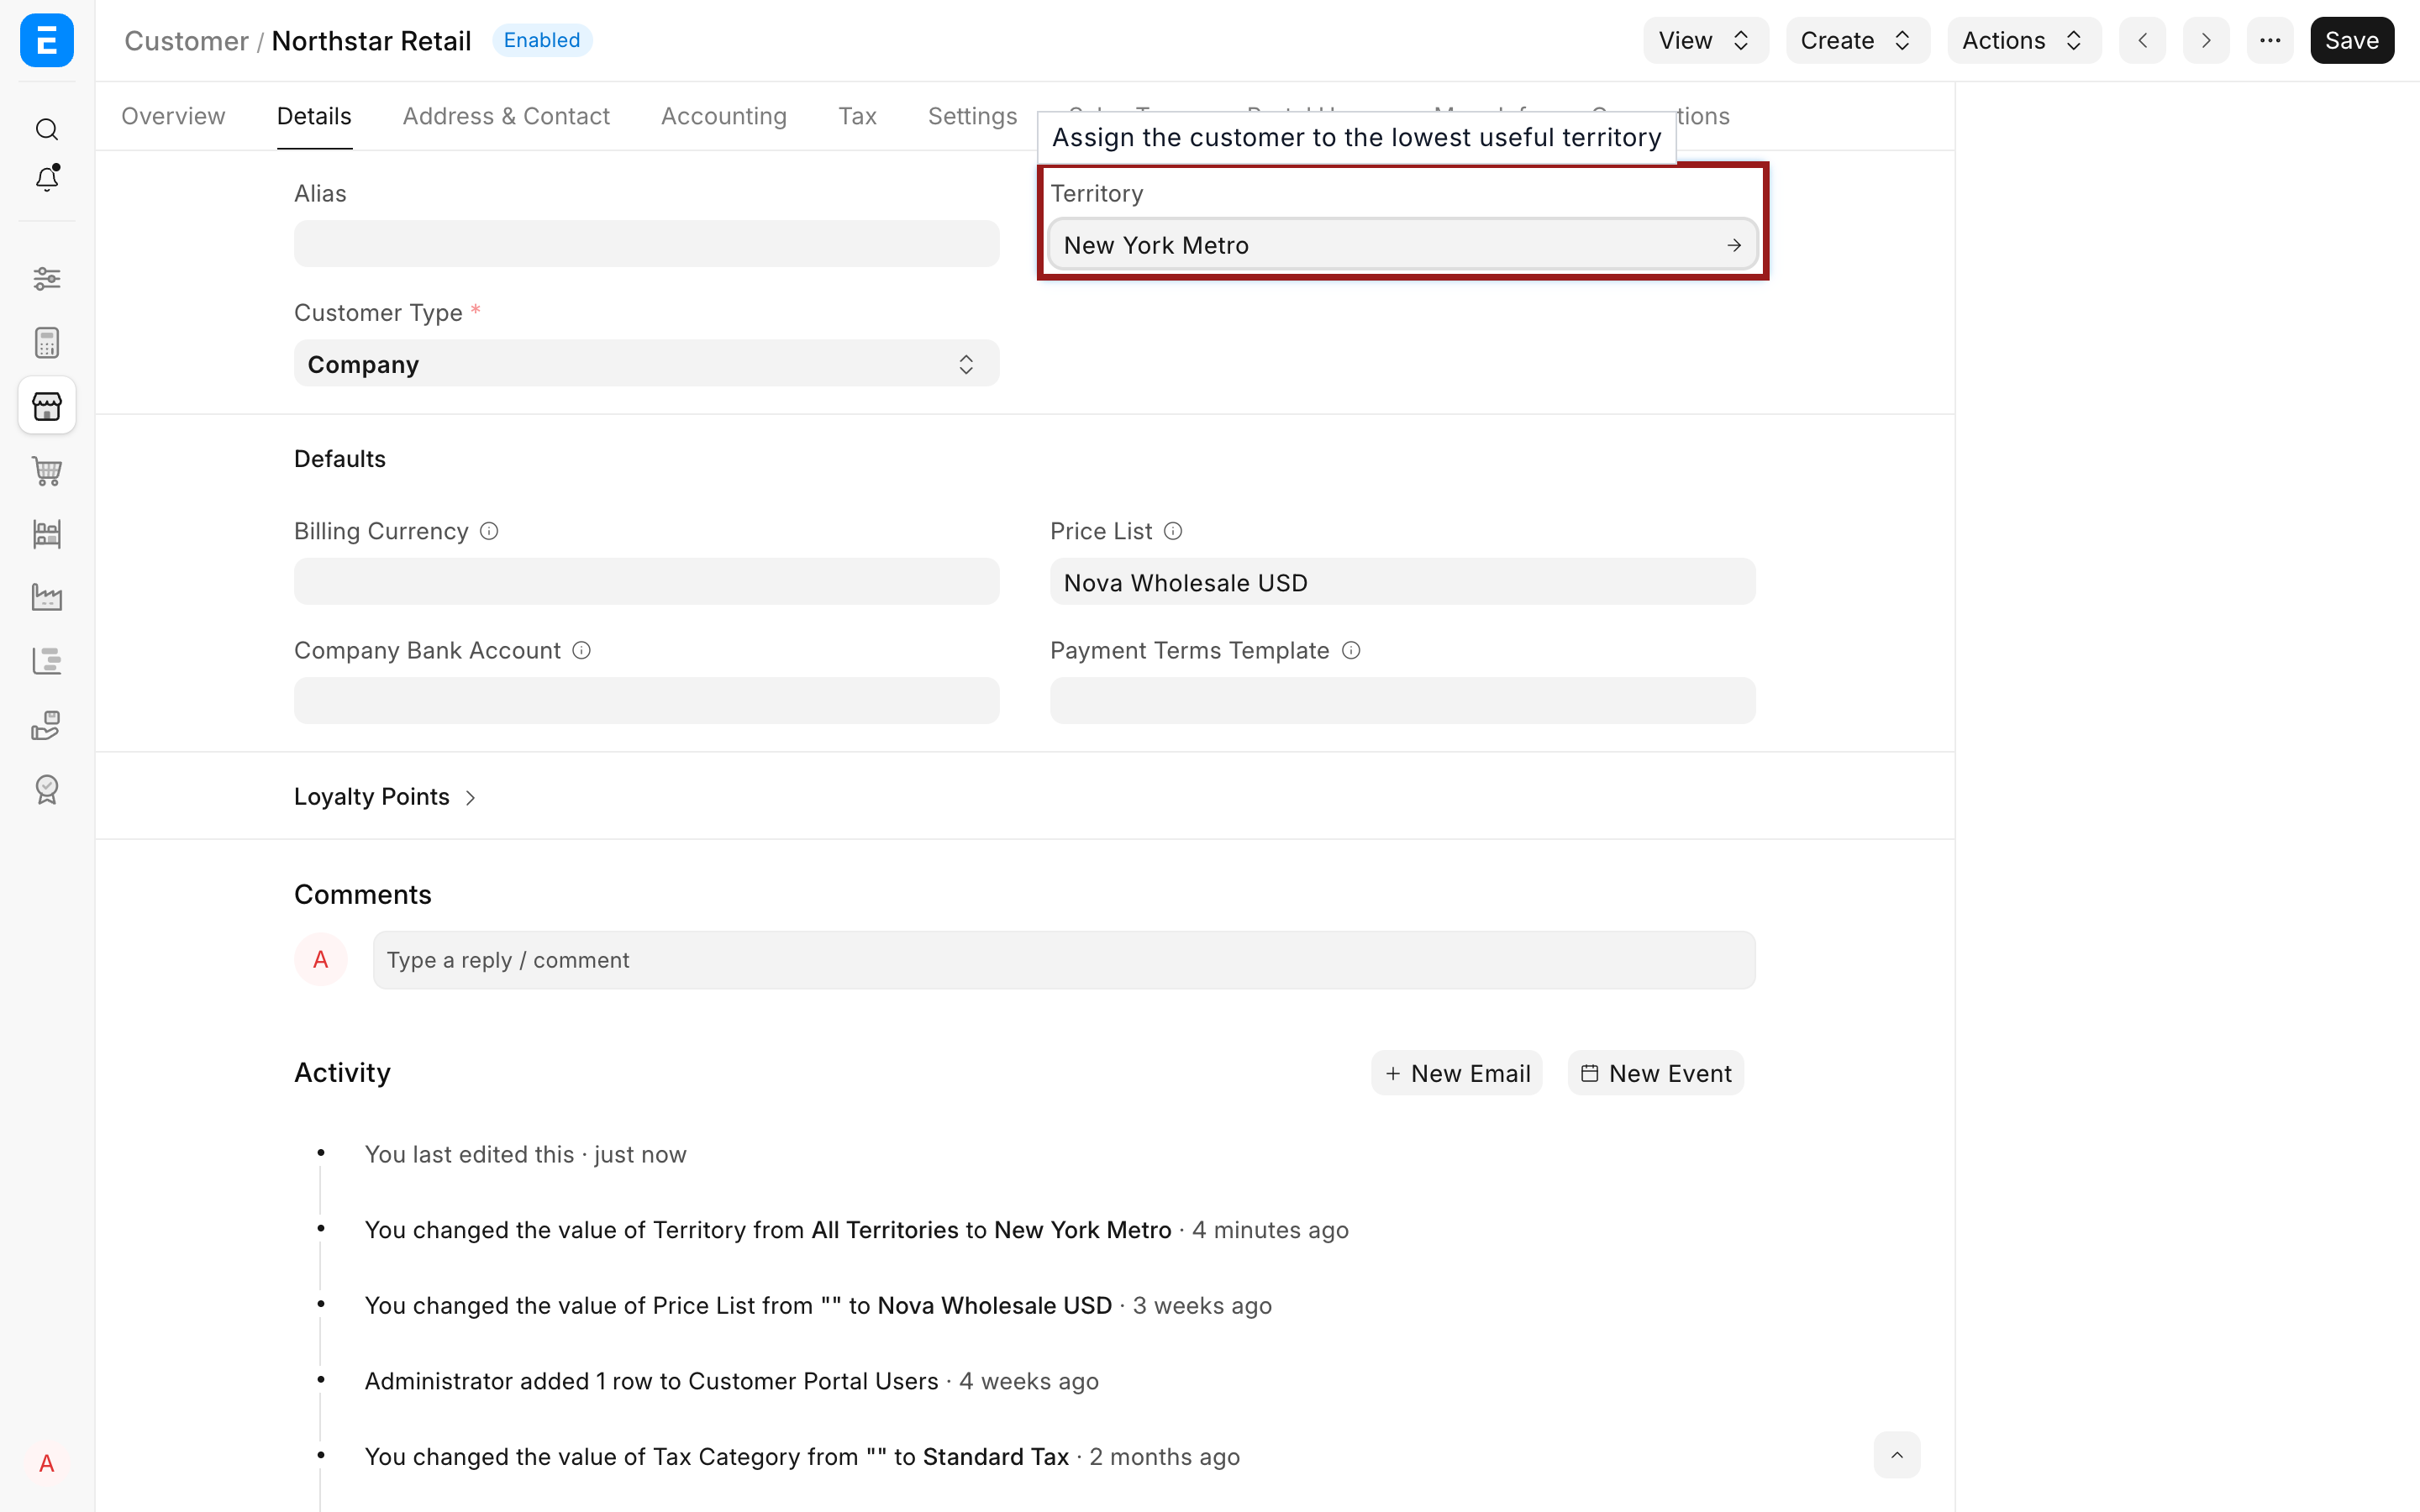Viewport: 2420px width, 1512px height.
Task: Open the search icon in sidebar
Action: point(47,129)
